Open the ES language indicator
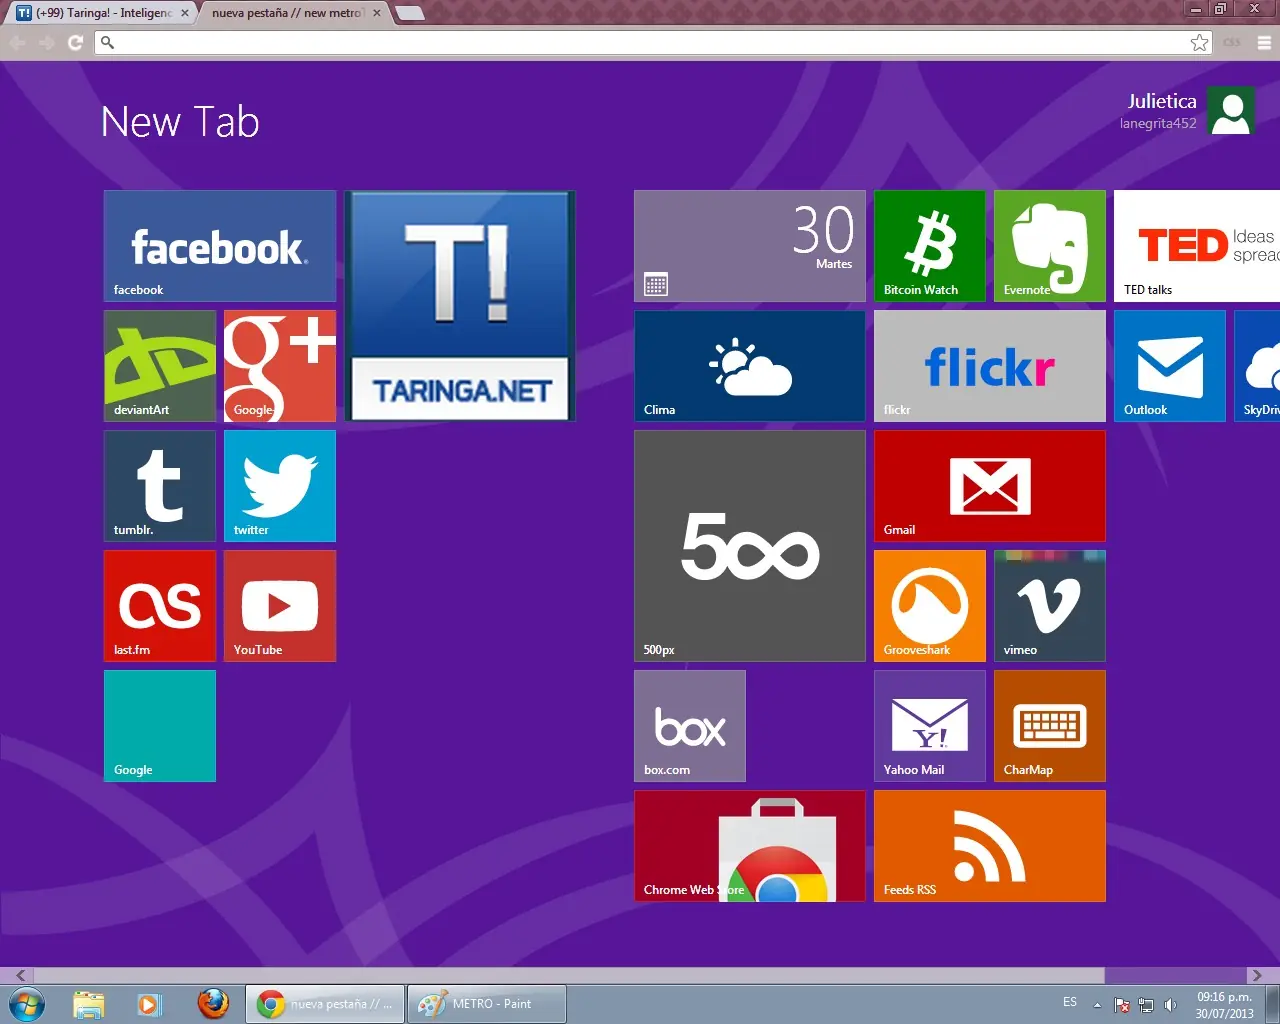1280x1024 pixels. 1070,1002
